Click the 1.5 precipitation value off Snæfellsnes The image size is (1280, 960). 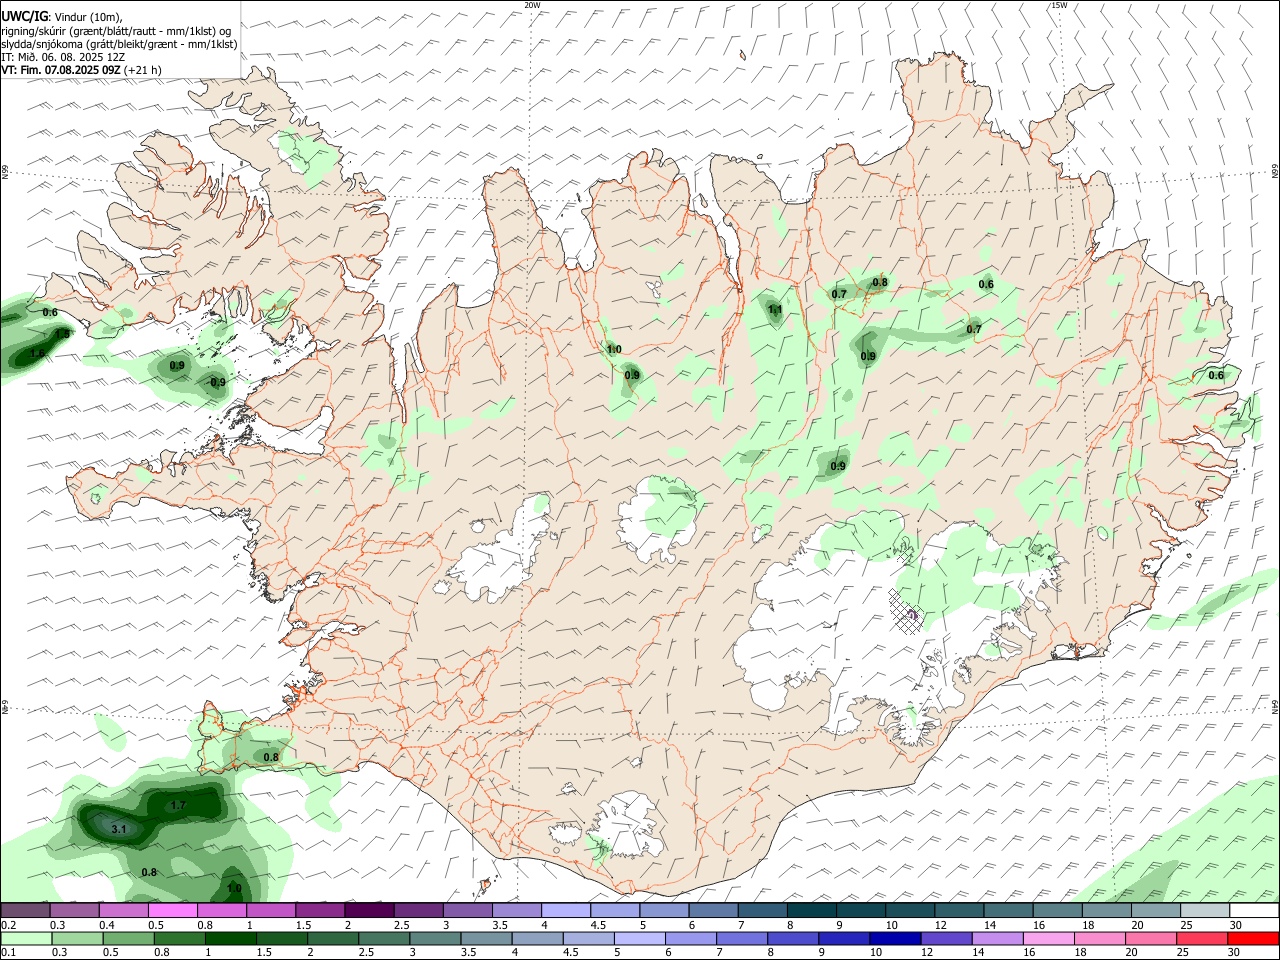pyautogui.click(x=62, y=334)
